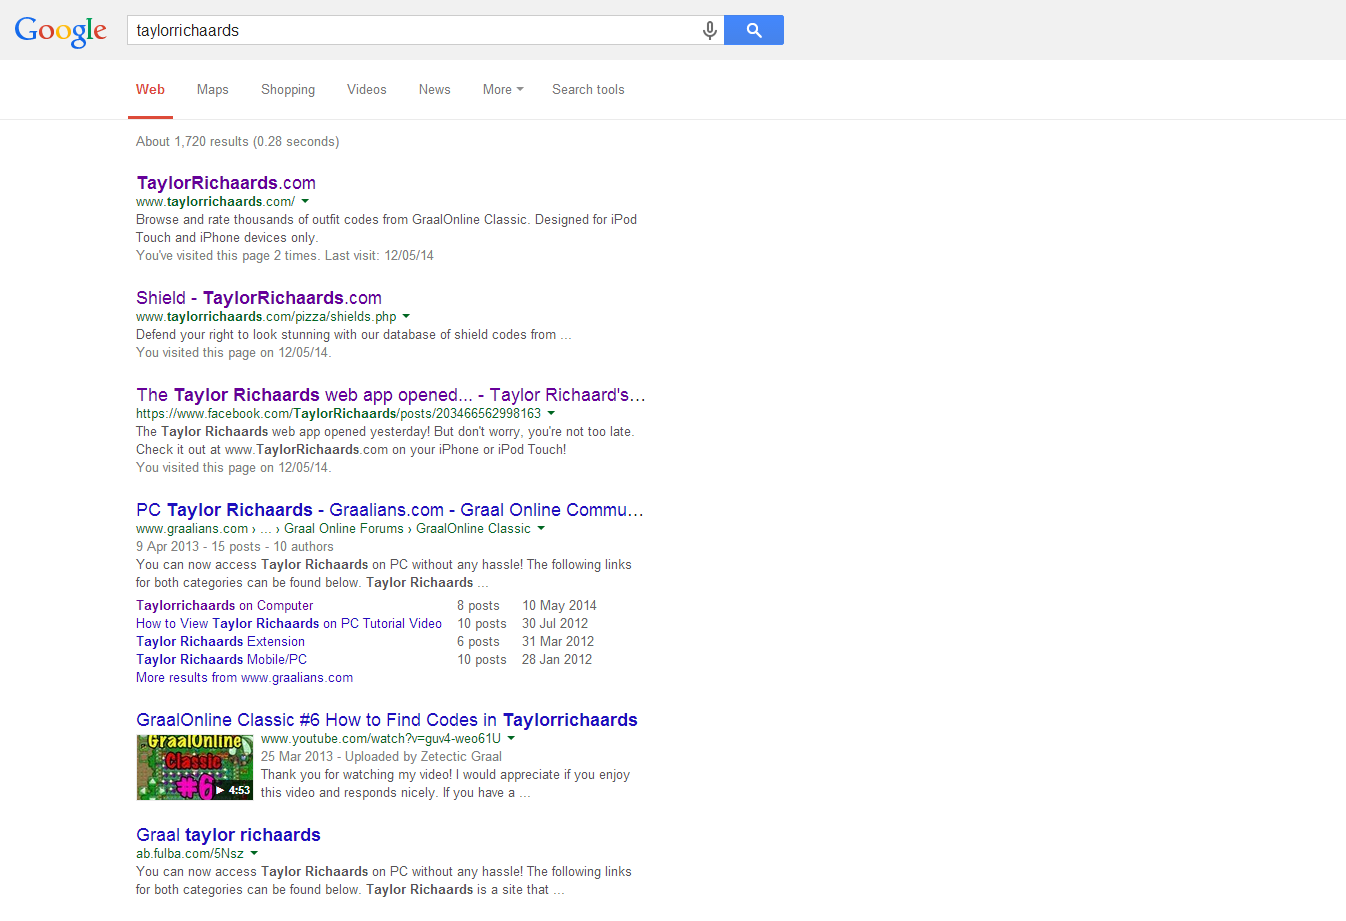1346x921 pixels.
Task: Open the Shield - TaylorRichaards.com result
Action: (x=259, y=298)
